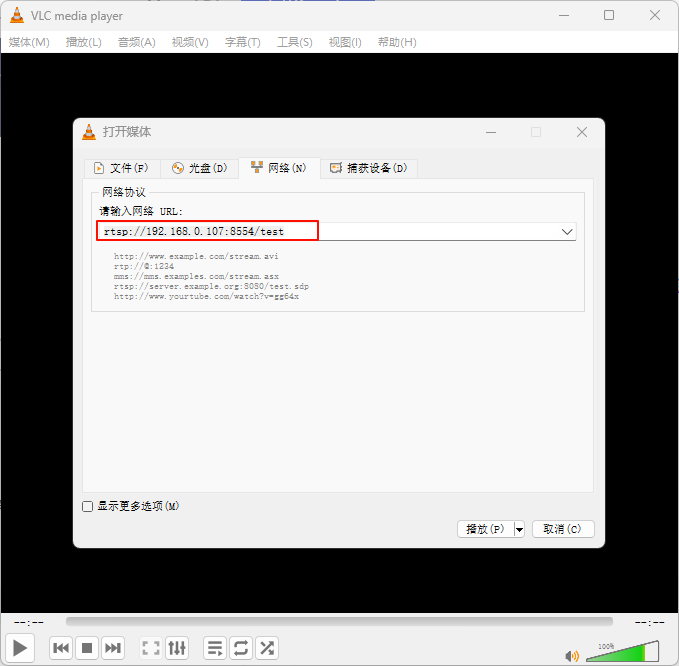This screenshot has height=666, width=679.
Task: Adjust the volume slider at 100%
Action: (622, 651)
